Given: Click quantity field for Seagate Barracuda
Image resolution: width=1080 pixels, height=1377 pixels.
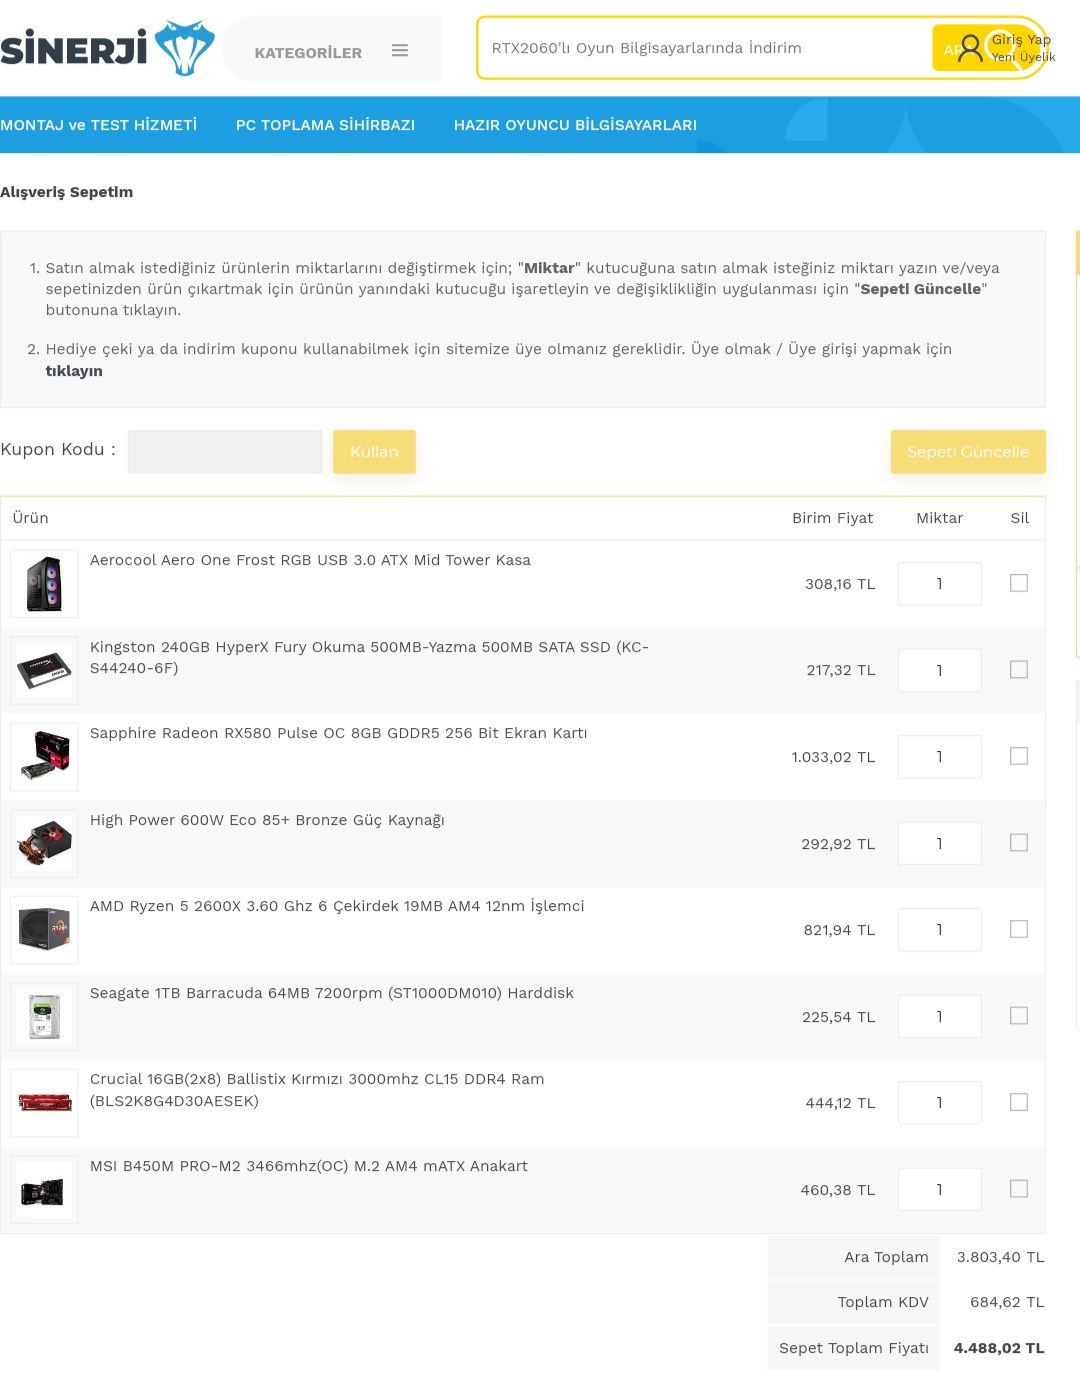Looking at the screenshot, I should click(940, 1017).
